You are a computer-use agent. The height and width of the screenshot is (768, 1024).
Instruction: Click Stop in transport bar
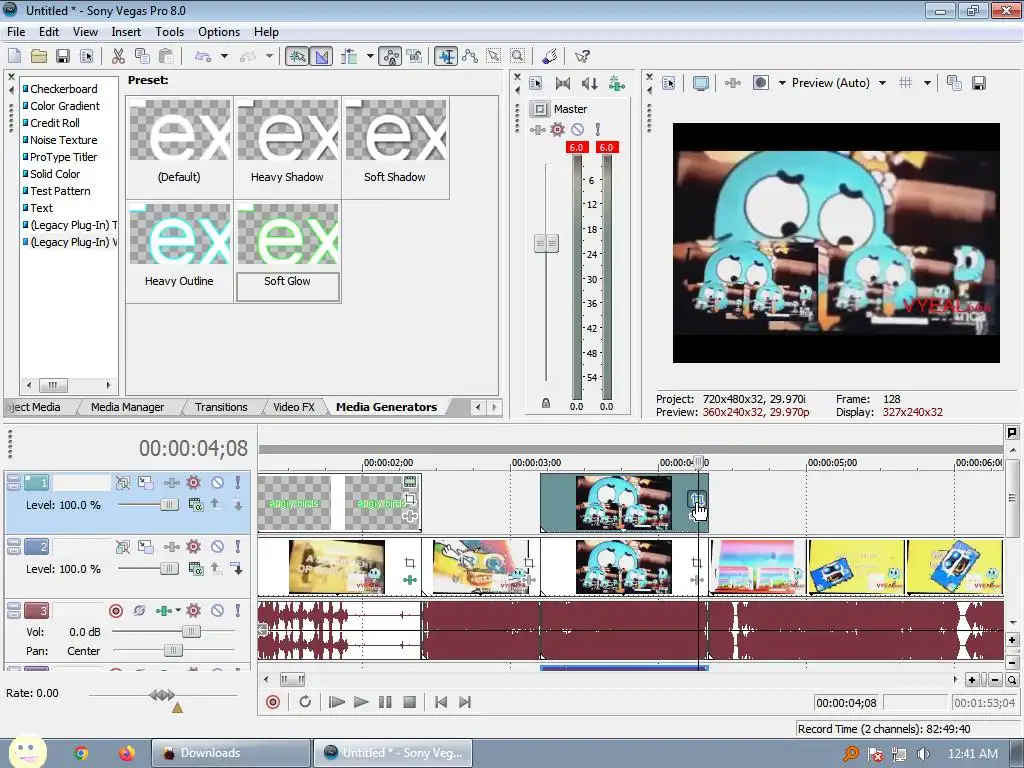pyautogui.click(x=409, y=702)
